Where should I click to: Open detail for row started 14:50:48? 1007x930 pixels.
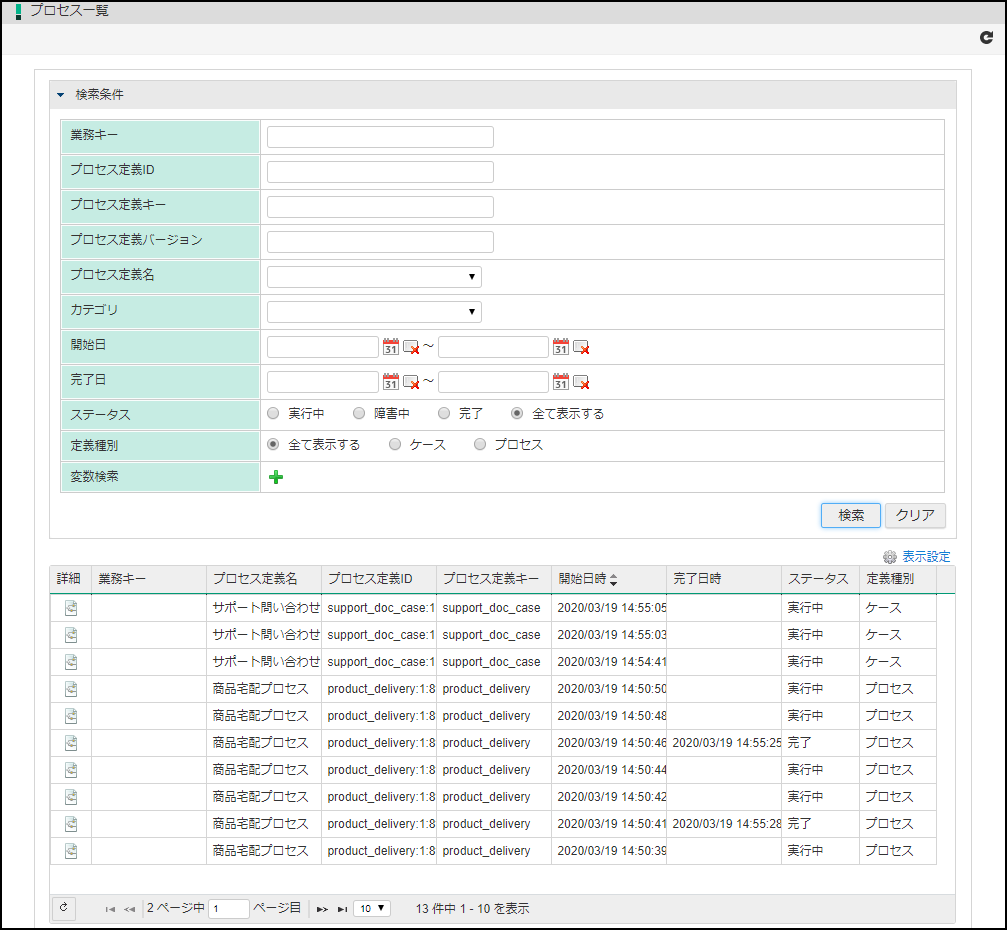point(71,715)
